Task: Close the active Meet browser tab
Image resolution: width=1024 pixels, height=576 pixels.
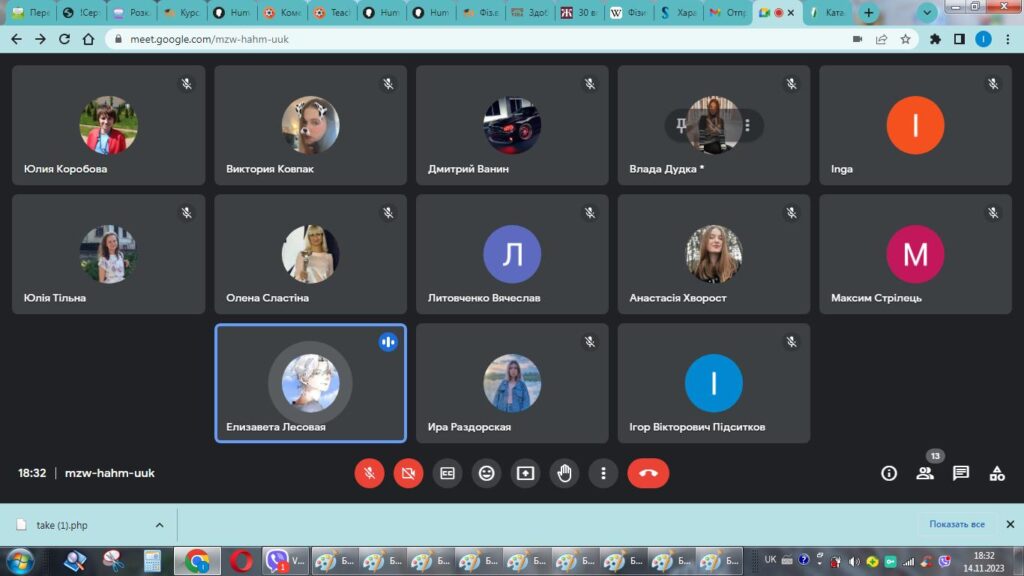Action: [791, 12]
